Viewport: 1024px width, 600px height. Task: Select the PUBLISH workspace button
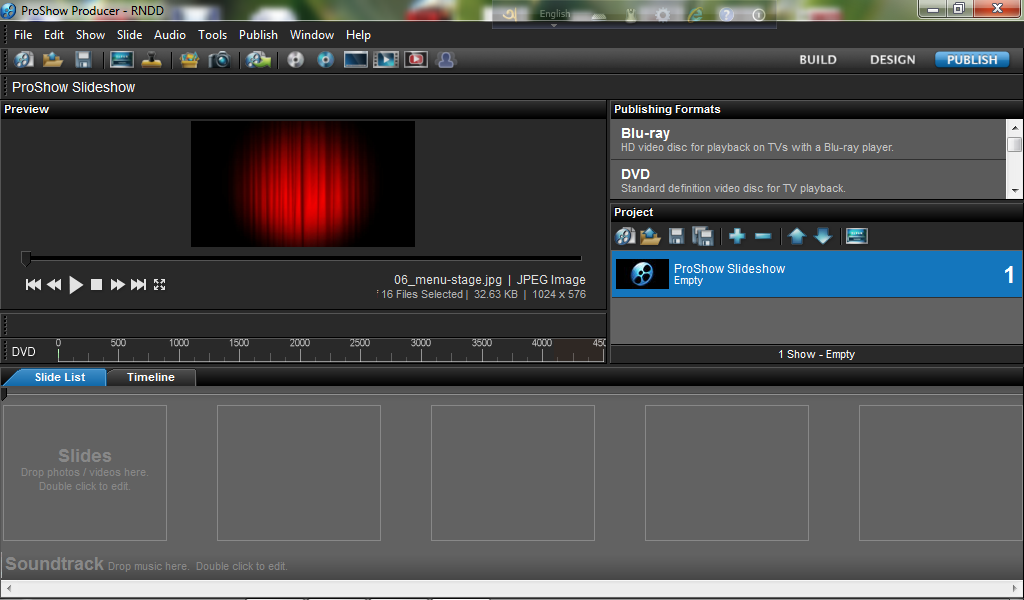point(972,60)
